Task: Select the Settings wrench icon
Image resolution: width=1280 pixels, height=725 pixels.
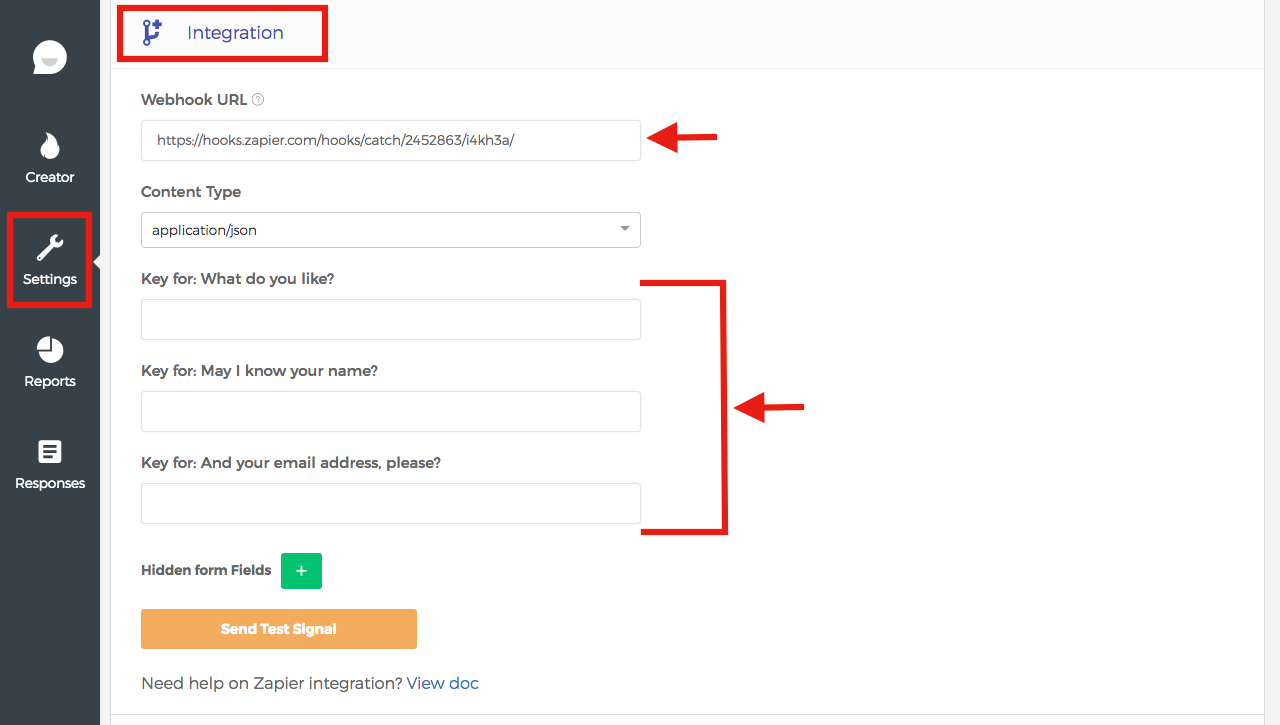Action: click(50, 248)
